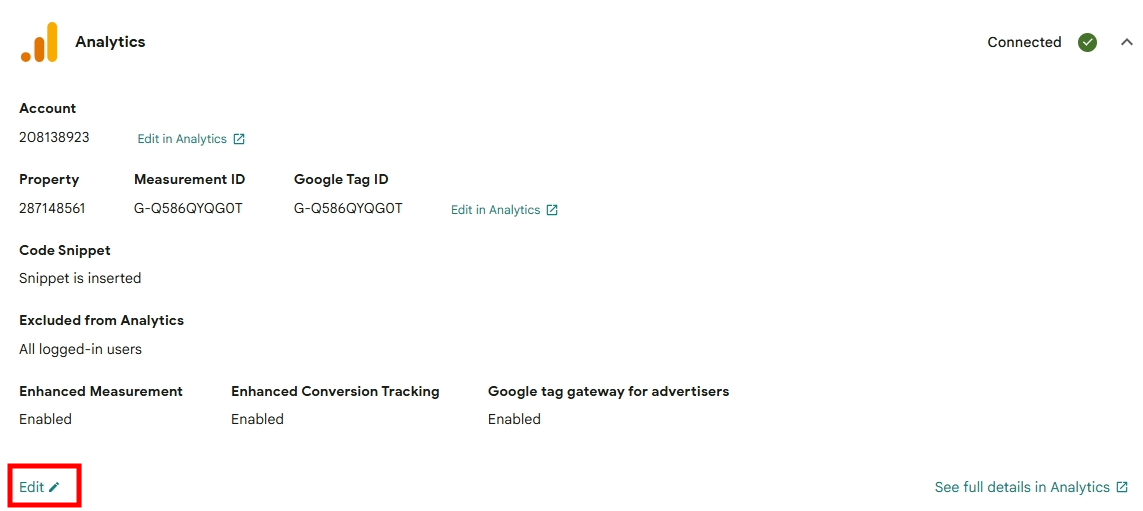Screen dimensions: 1143x511
Task: Click external link icon beside Account edit
Action: tap(239, 139)
